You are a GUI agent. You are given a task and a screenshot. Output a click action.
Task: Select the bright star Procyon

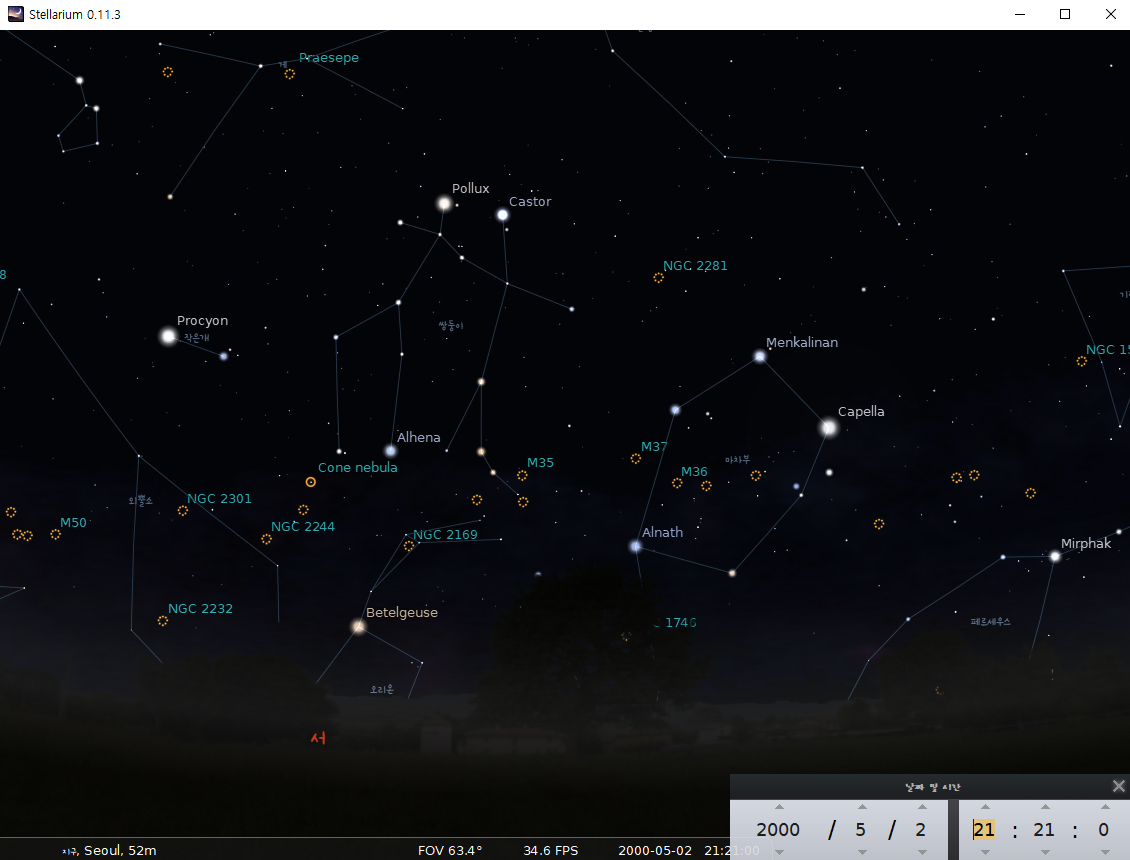tap(168, 336)
